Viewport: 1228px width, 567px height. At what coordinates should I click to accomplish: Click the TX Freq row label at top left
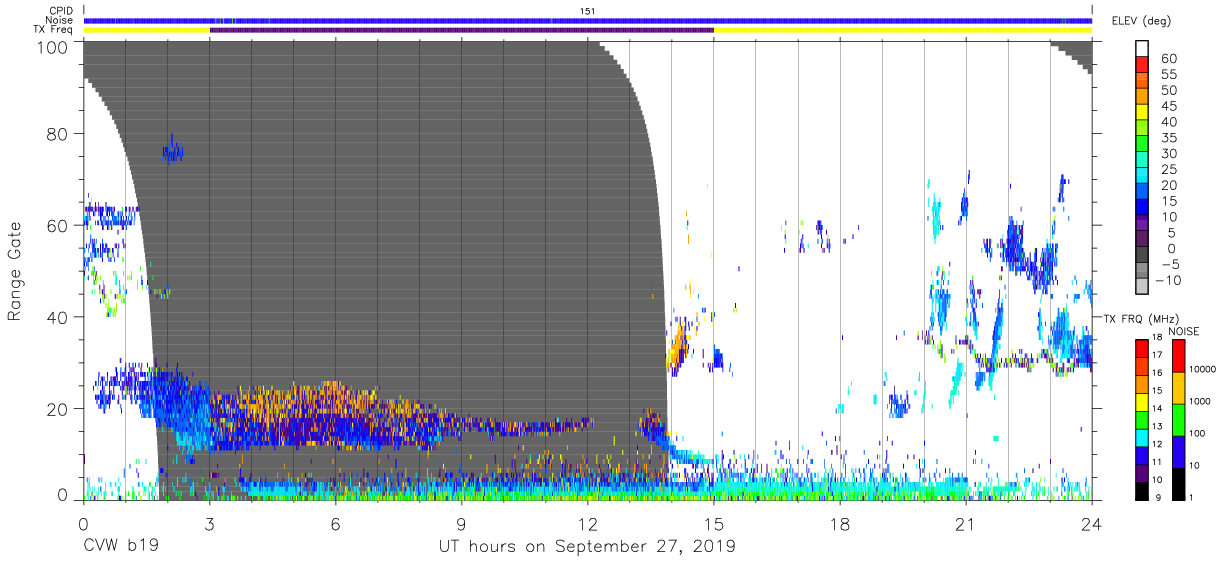coord(54,30)
